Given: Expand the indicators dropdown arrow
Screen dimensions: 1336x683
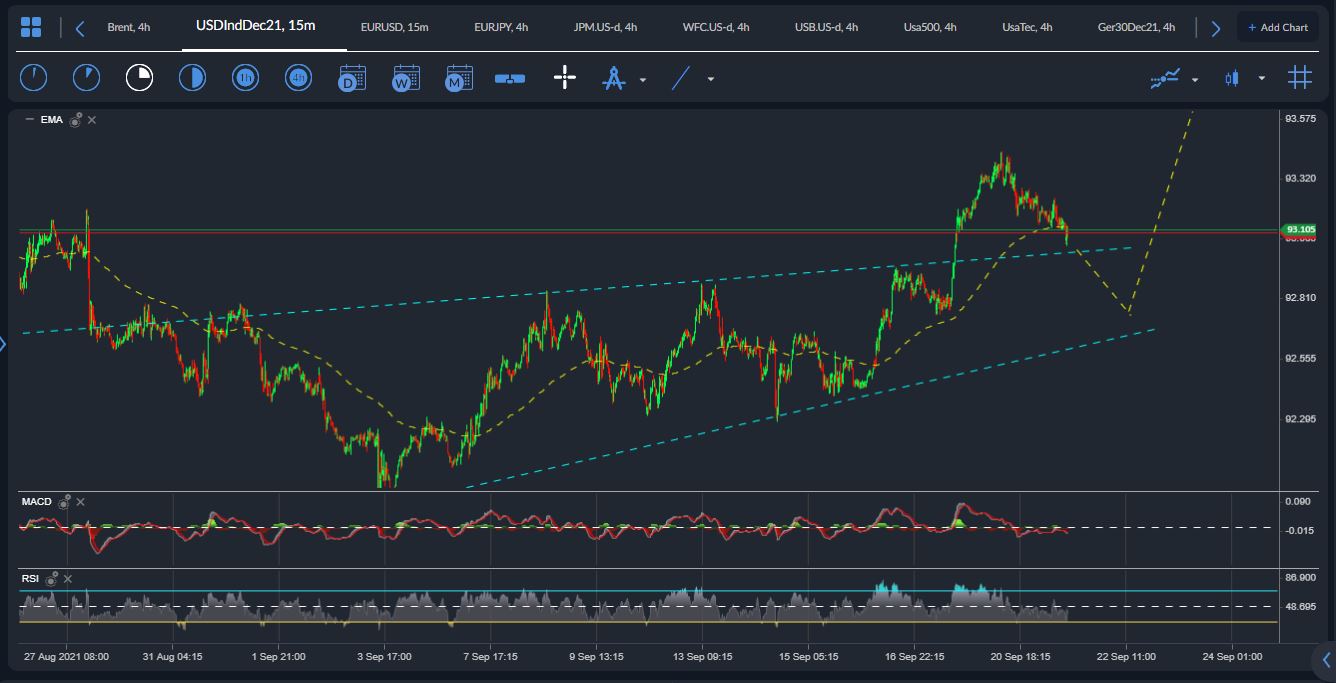Looking at the screenshot, I should click(x=1195, y=79).
